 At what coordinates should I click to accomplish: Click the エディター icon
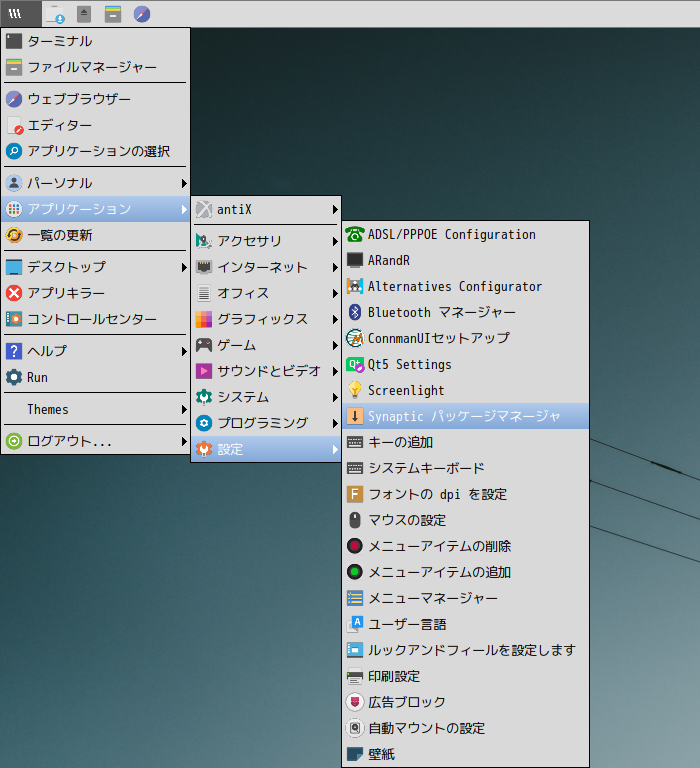14,125
